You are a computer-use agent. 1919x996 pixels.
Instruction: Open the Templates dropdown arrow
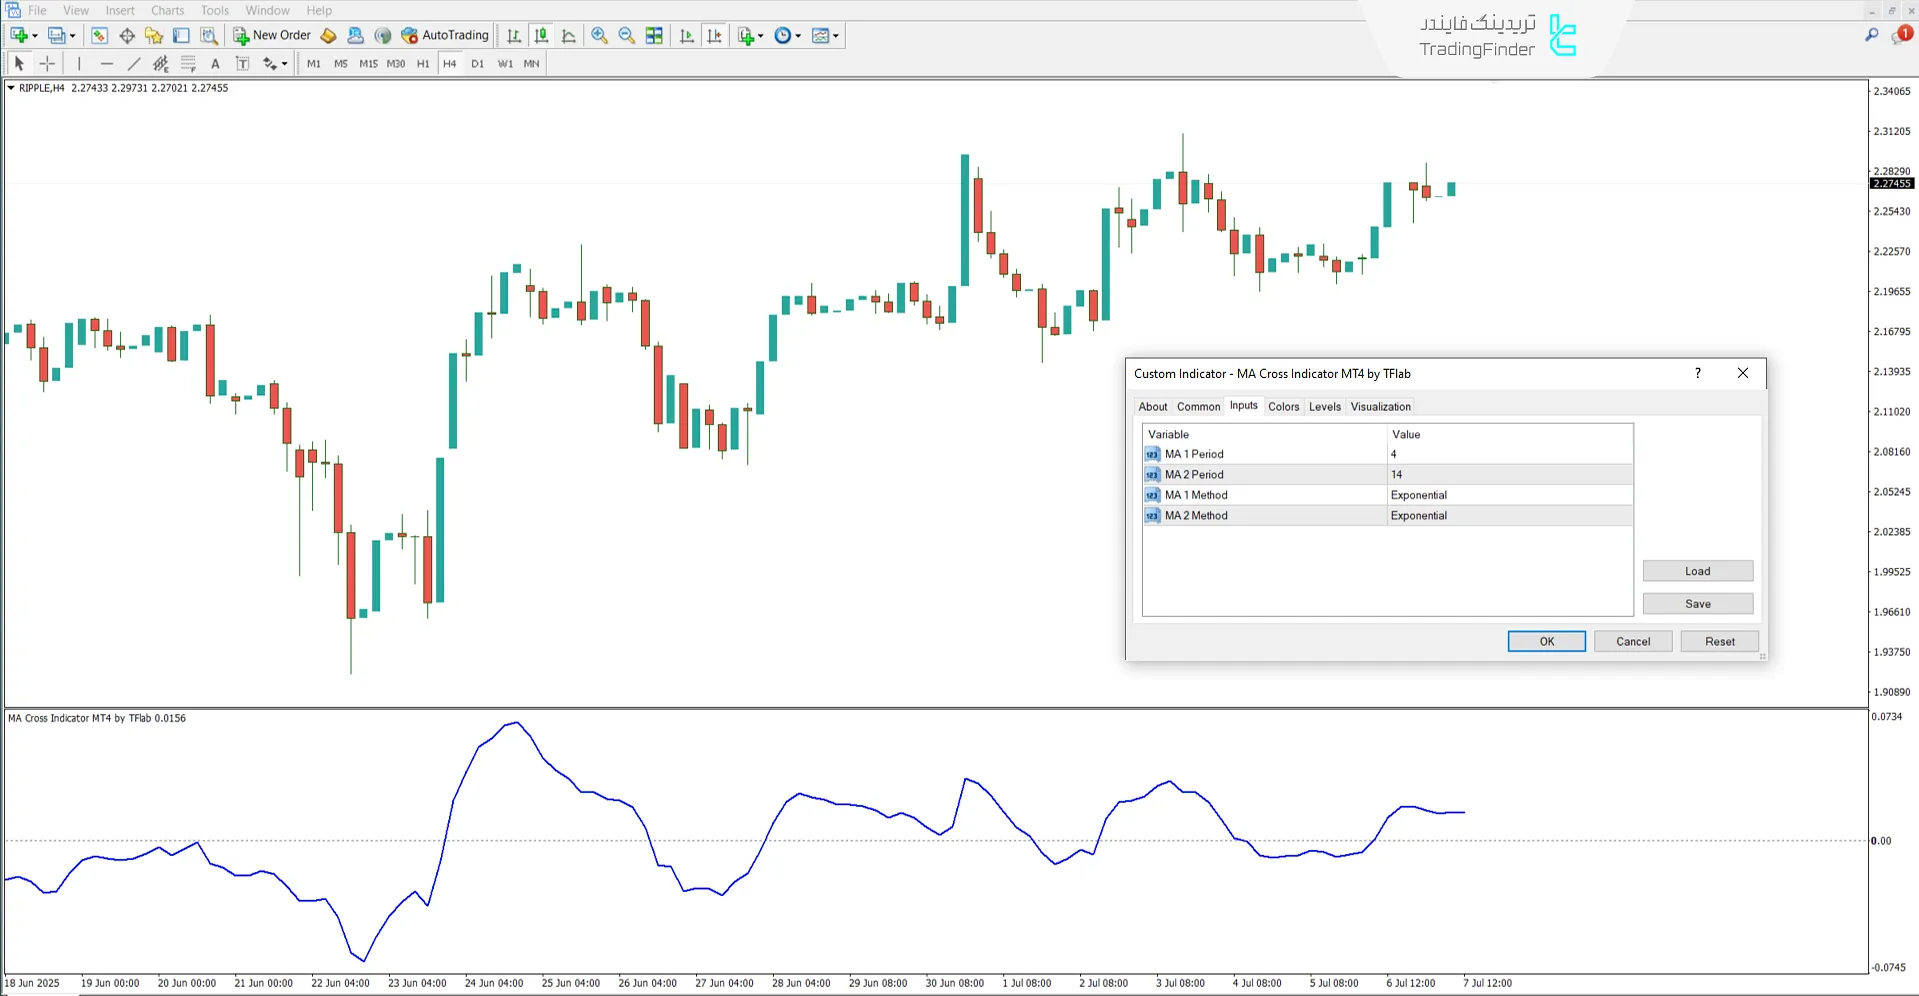coord(836,36)
